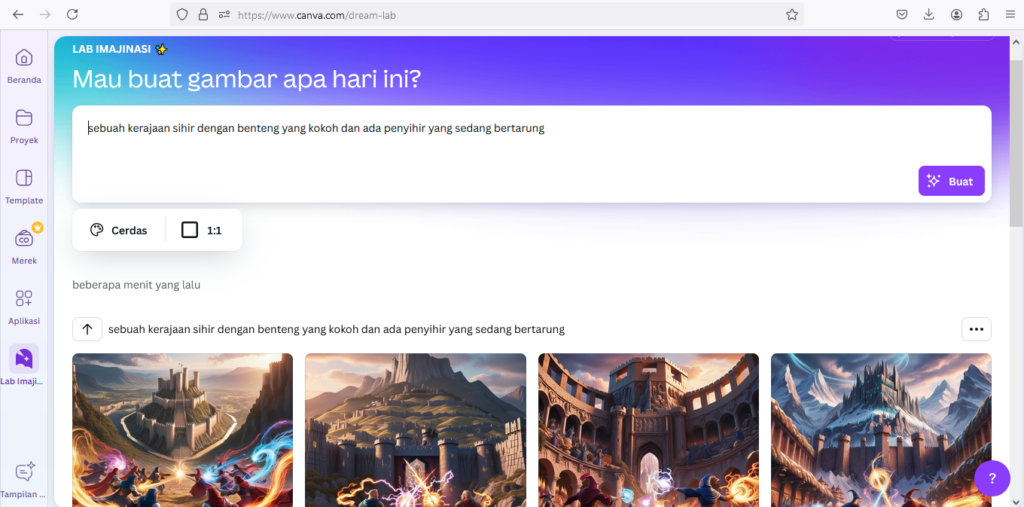Open the three-dots more options menu
This screenshot has width=1024, height=507.
pos(976,329)
